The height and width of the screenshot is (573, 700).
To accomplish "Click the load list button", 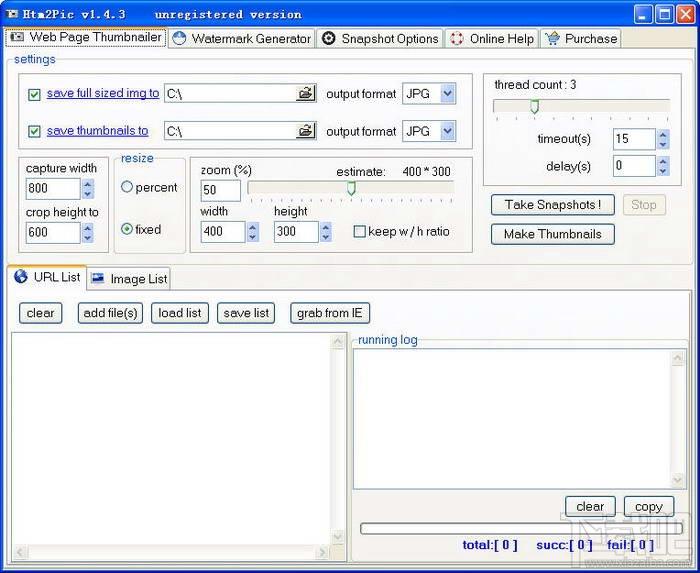I will coord(179,313).
